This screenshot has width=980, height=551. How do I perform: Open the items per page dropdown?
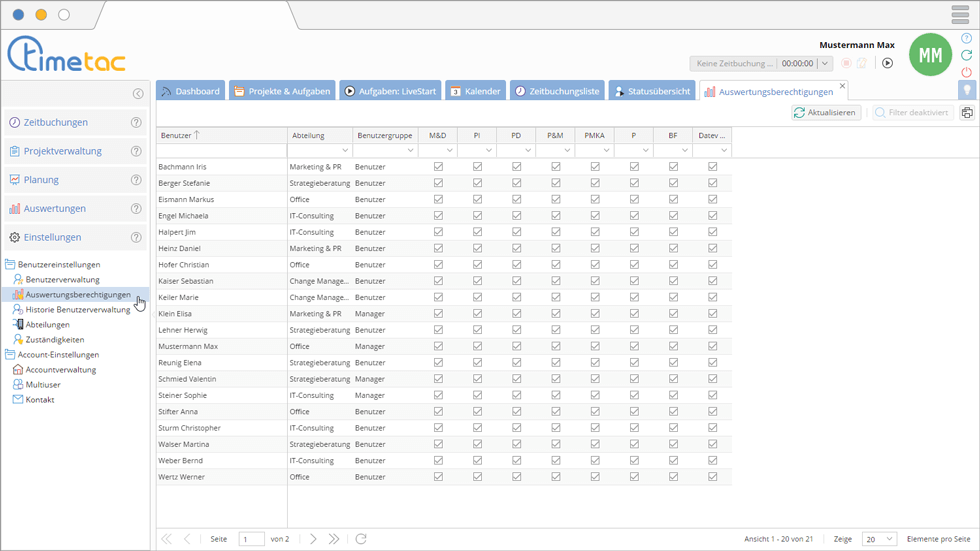pyautogui.click(x=879, y=539)
